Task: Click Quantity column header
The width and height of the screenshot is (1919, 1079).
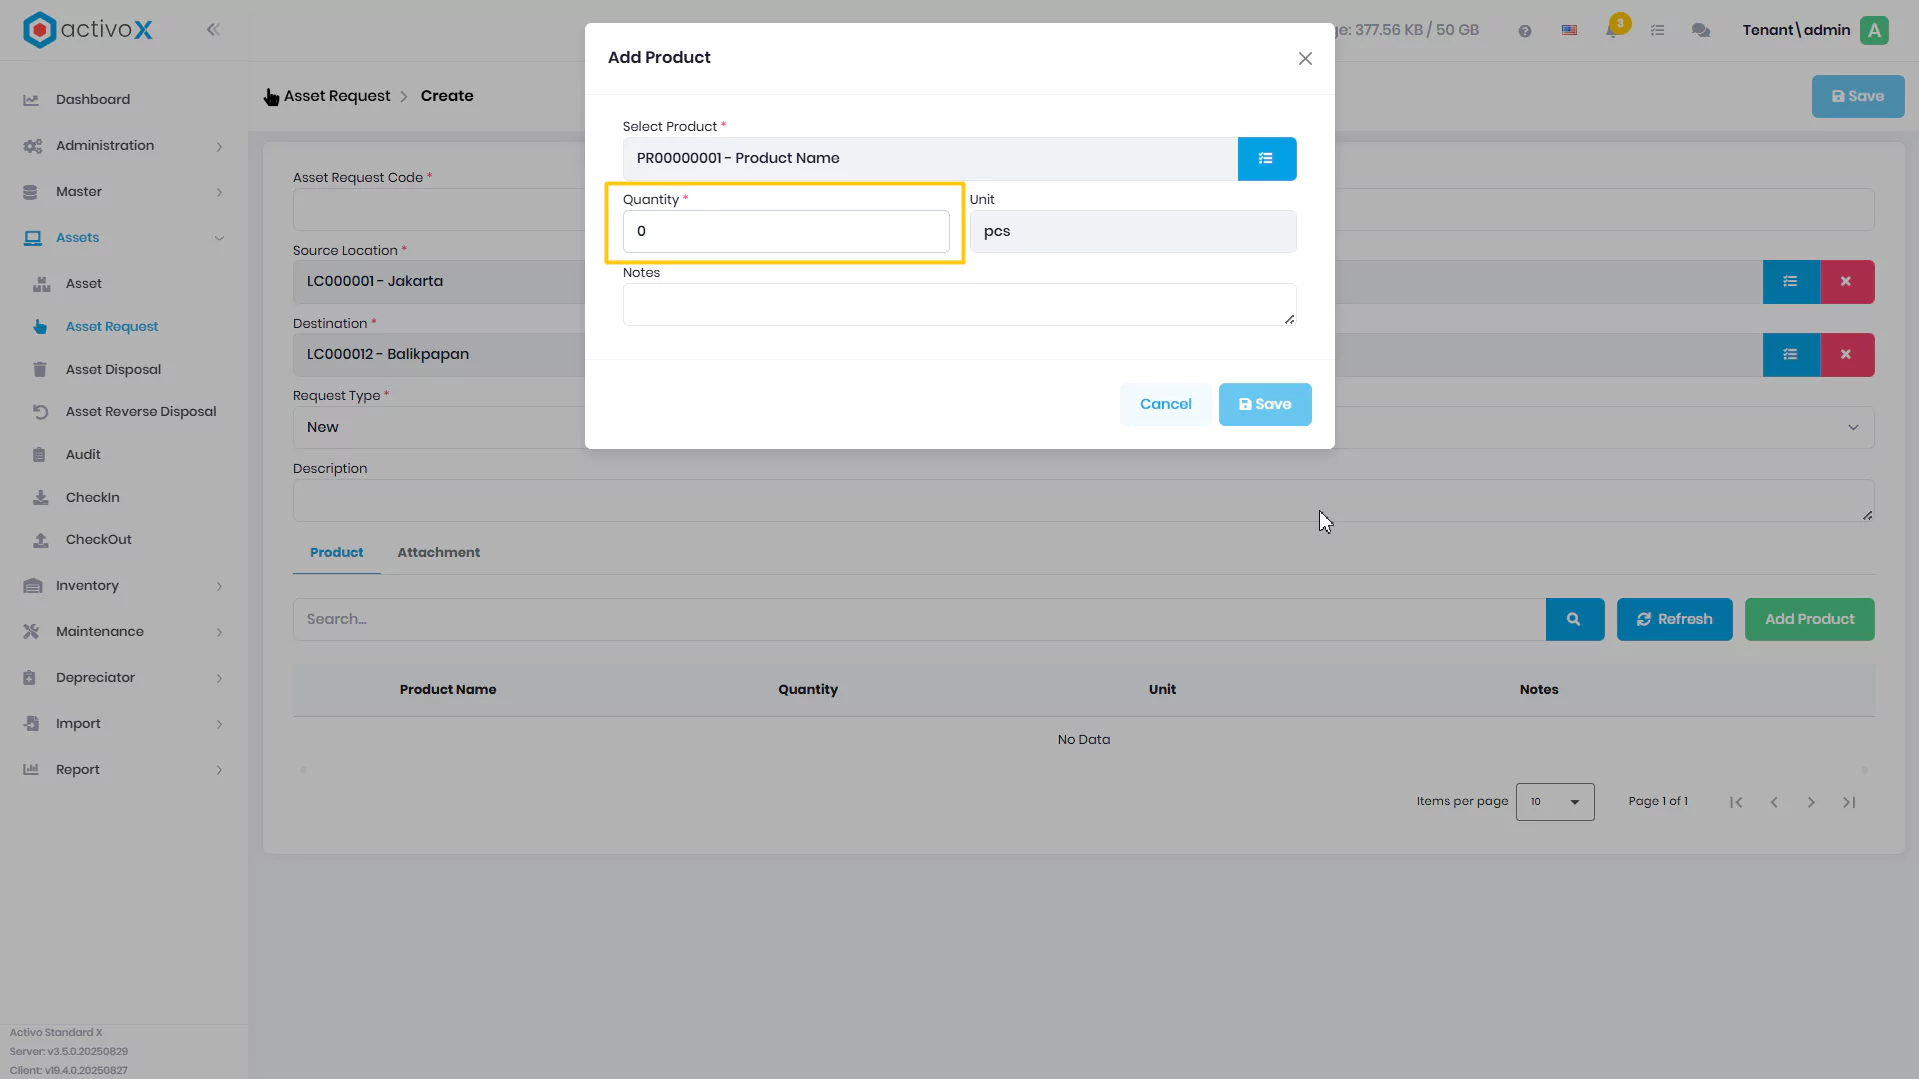Action: point(808,690)
